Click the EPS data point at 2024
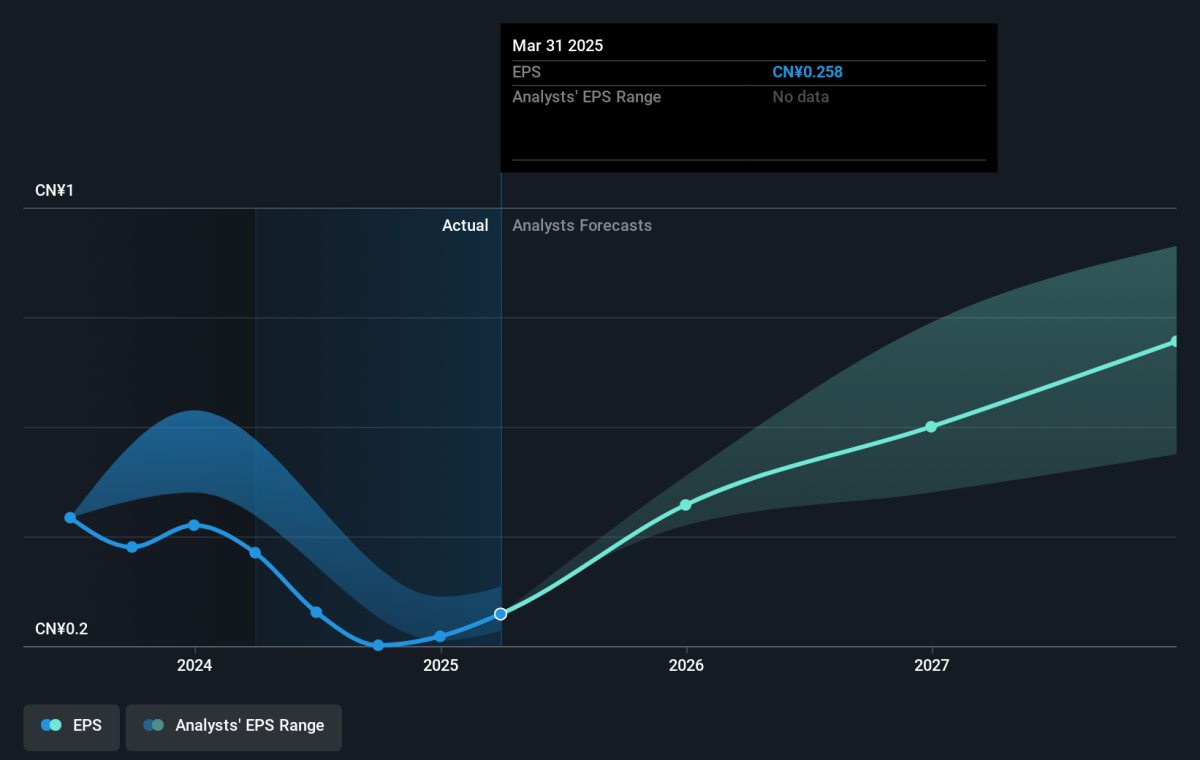The image size is (1200, 760). pyautogui.click(x=194, y=525)
